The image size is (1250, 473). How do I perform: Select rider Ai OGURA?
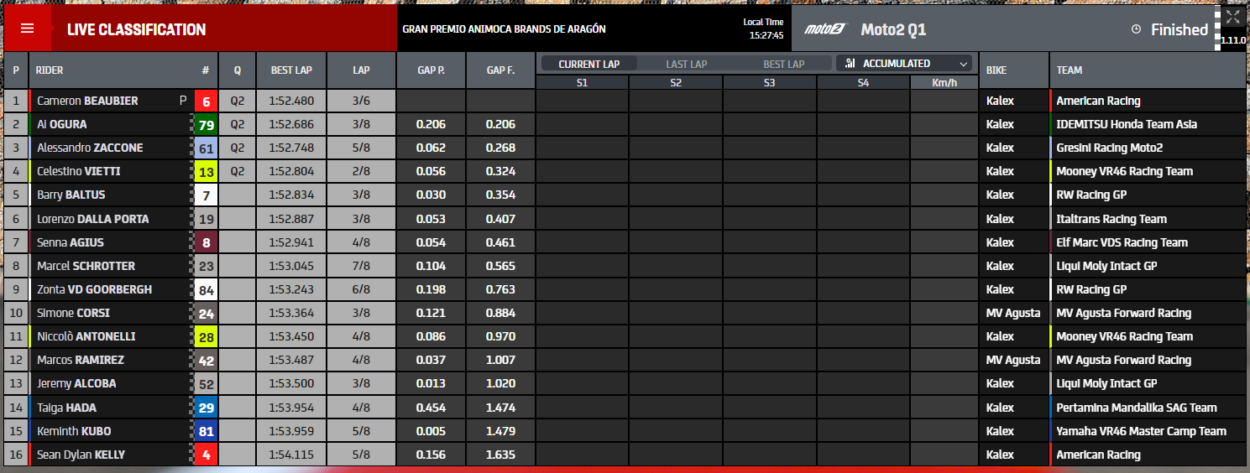(x=62, y=125)
